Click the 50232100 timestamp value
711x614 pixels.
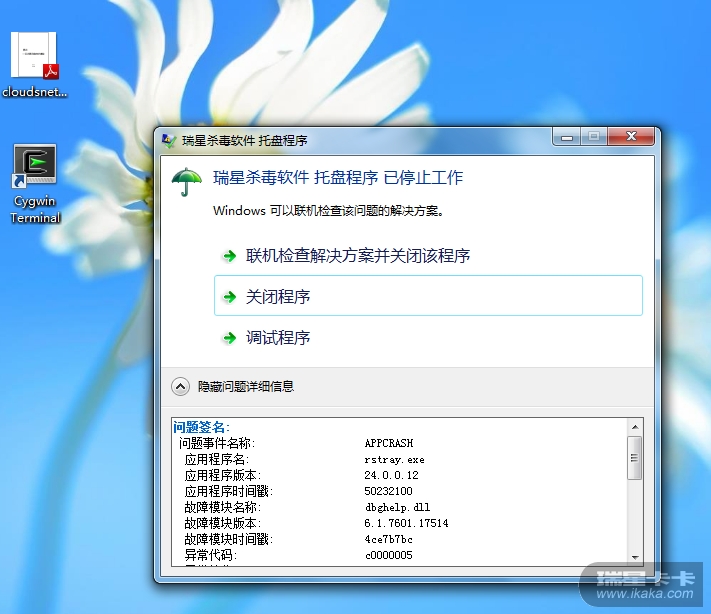click(x=388, y=491)
